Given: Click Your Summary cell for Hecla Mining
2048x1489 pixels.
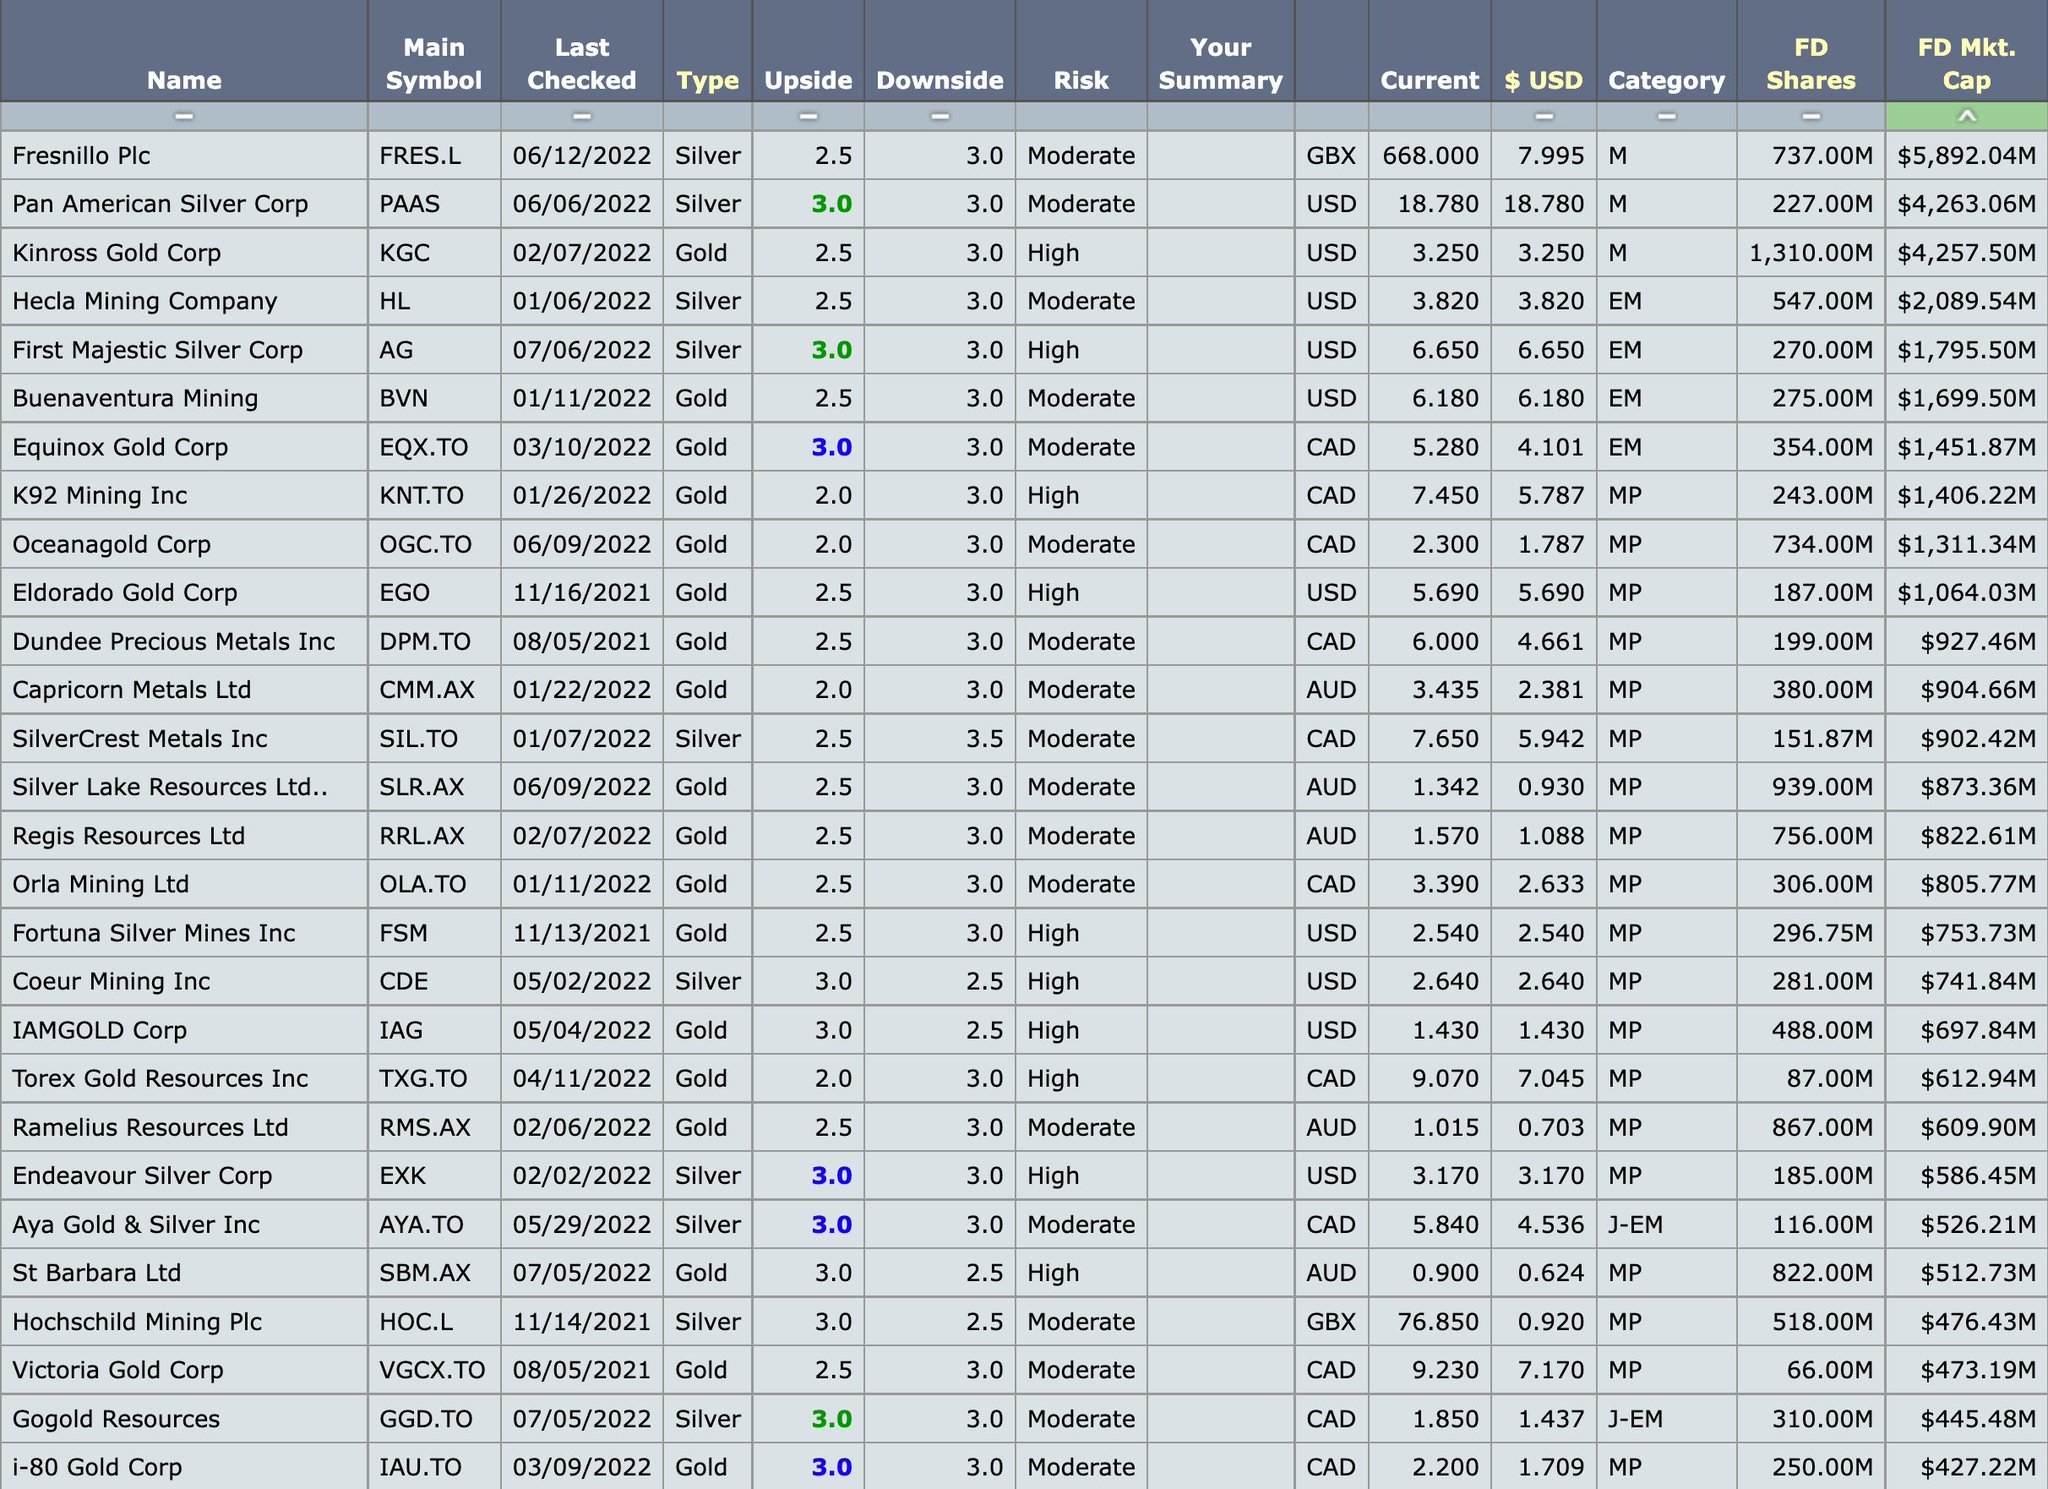Looking at the screenshot, I should 1220,301.
